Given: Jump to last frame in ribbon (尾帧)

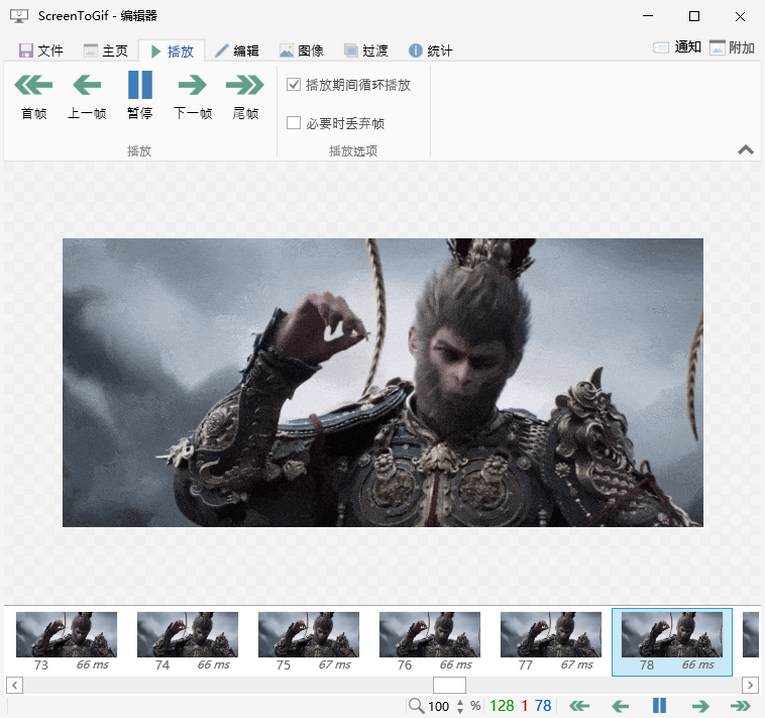Looking at the screenshot, I should coord(245,96).
